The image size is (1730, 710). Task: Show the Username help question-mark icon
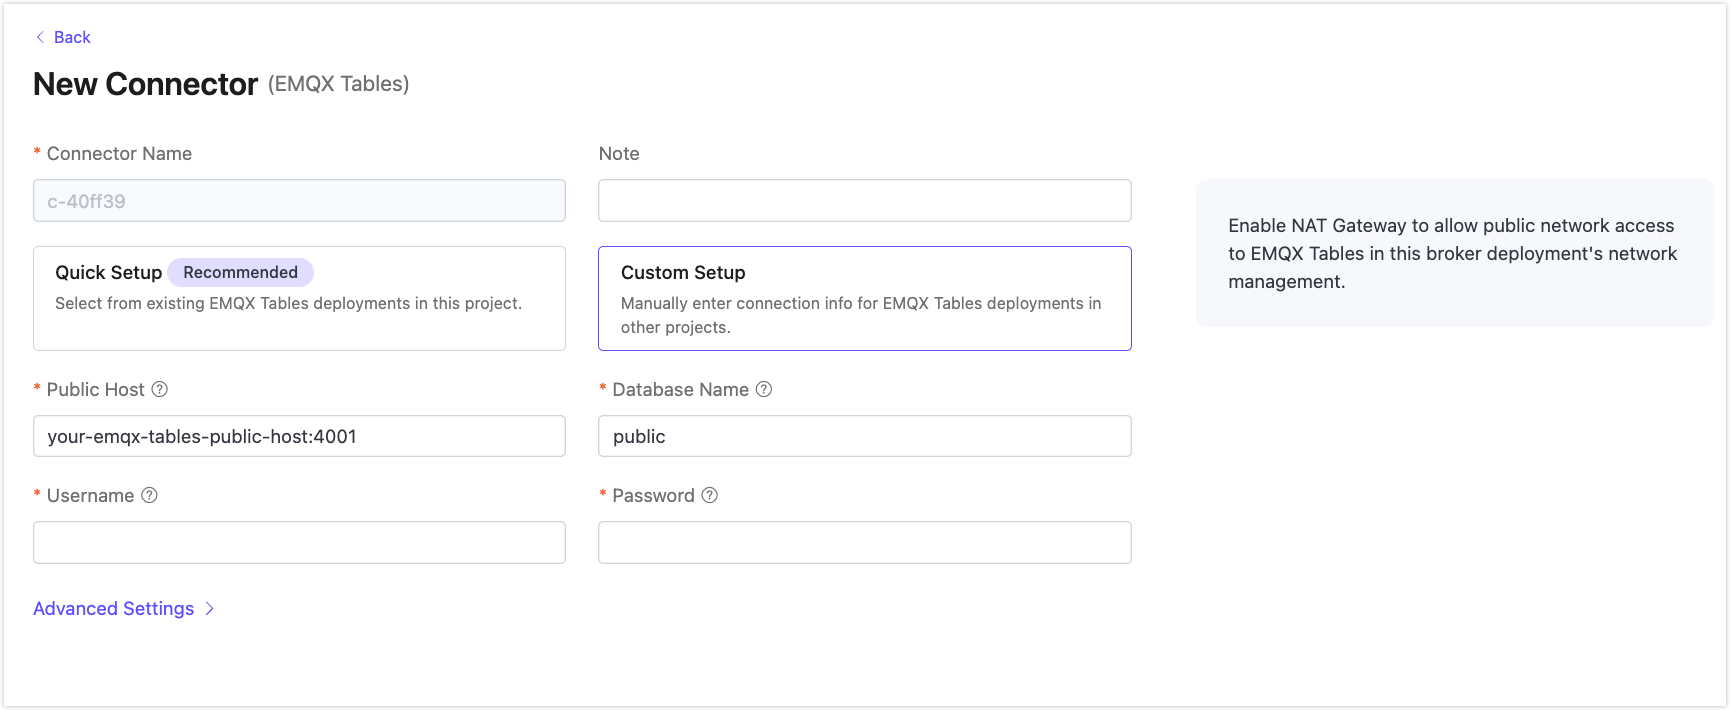149,495
